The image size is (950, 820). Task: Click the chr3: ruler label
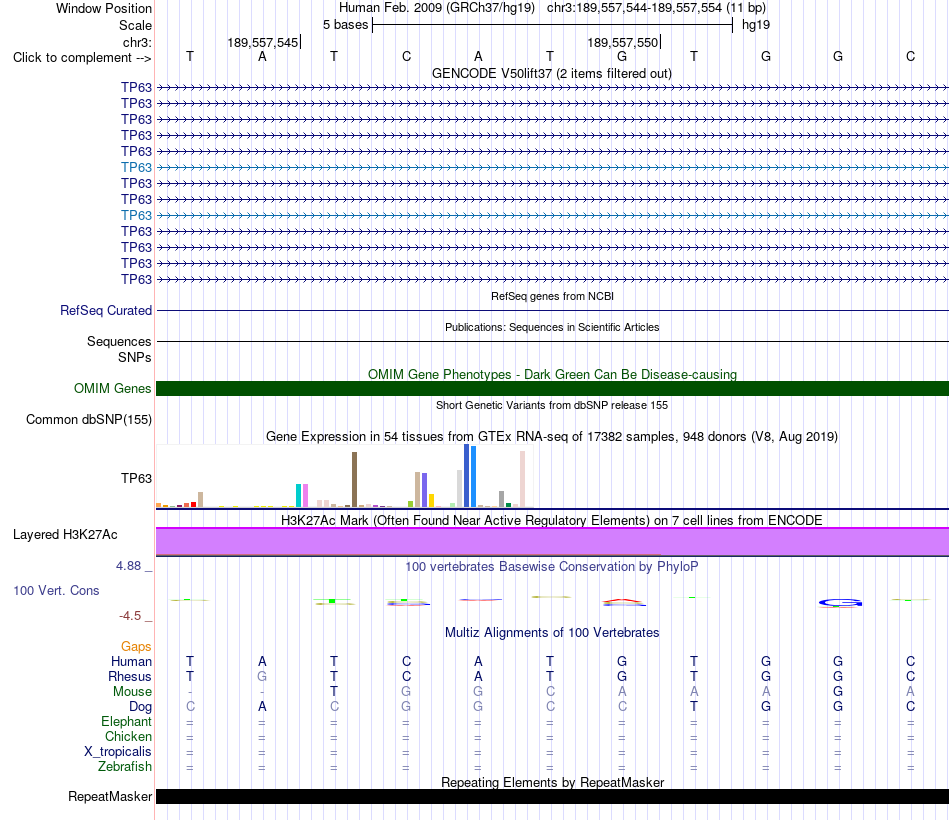point(137,42)
